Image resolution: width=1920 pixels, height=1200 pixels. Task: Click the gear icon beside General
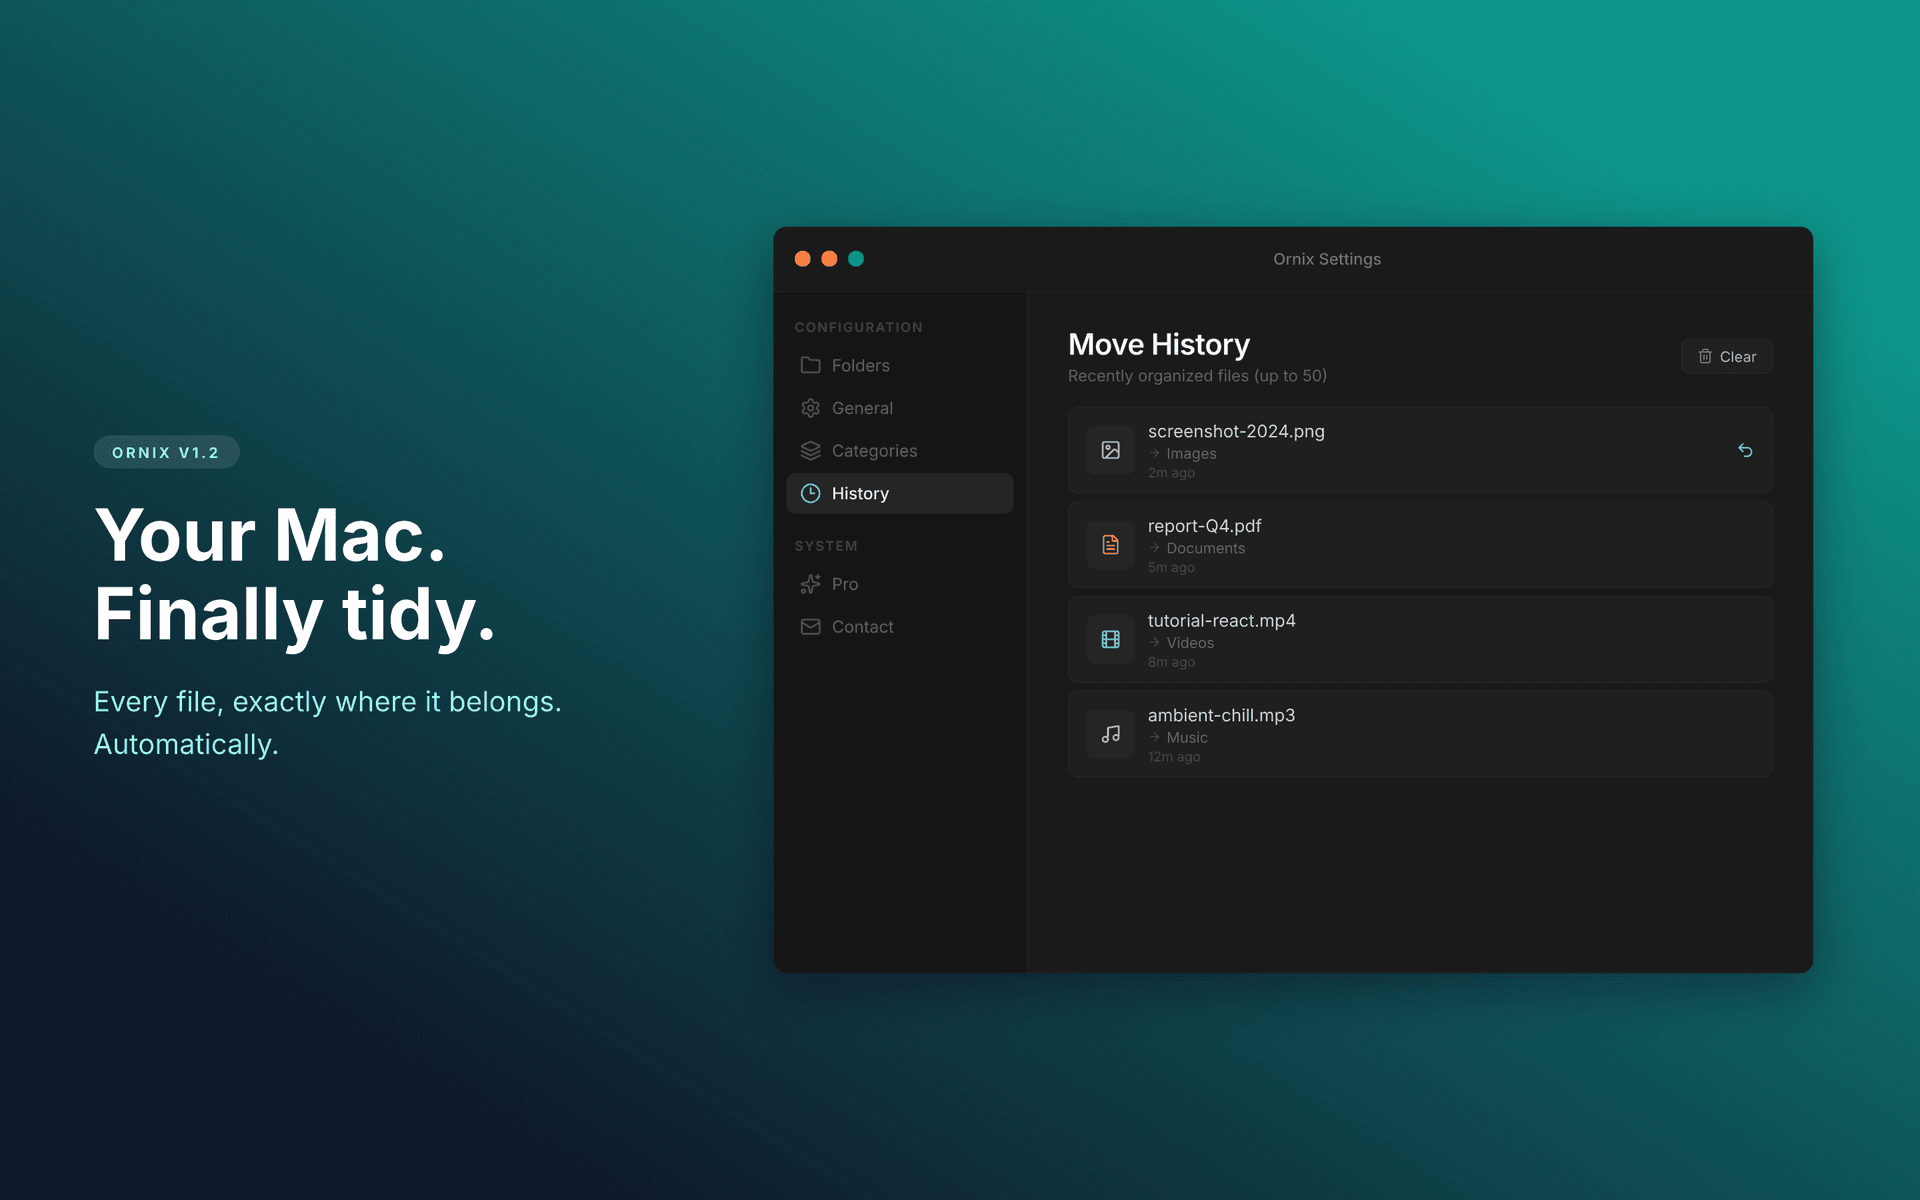(x=811, y=408)
